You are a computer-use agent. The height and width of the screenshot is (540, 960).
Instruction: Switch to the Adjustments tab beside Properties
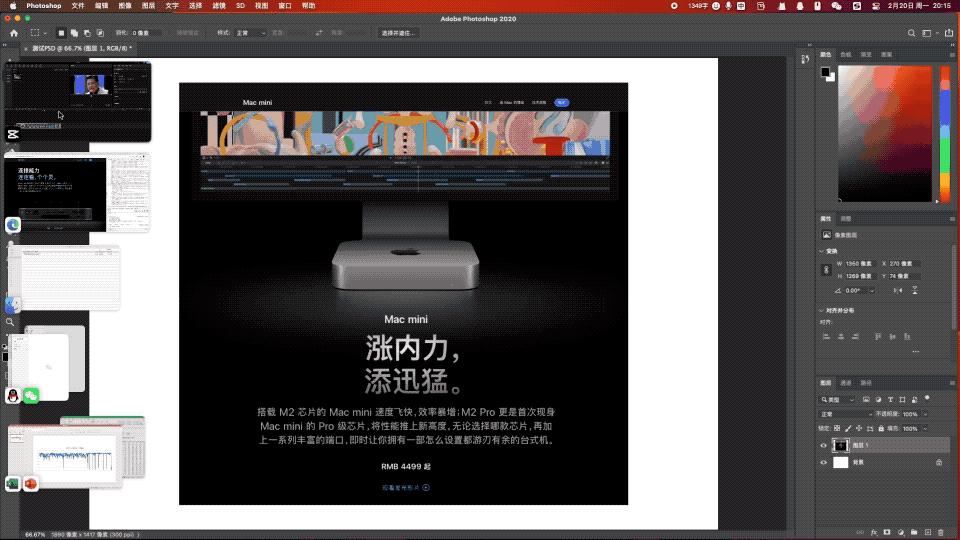(846, 219)
